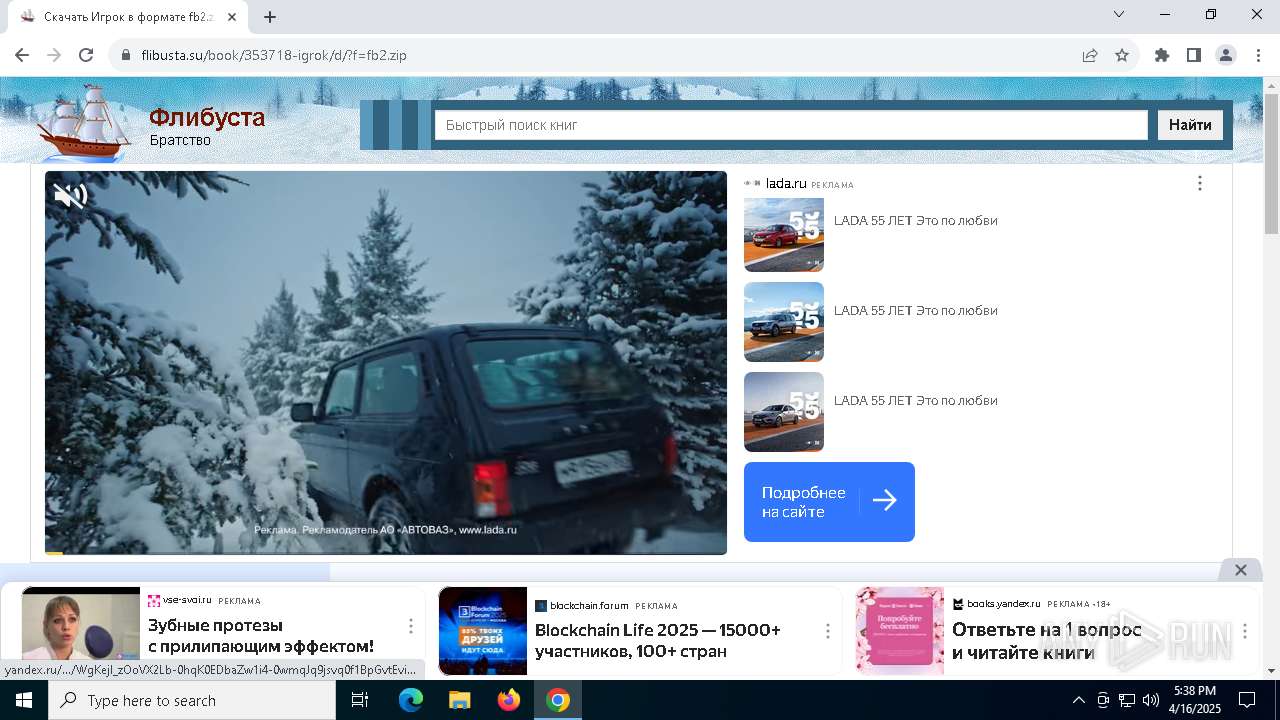Open the Windows Start menu
This screenshot has width=1280, height=720.
point(24,700)
